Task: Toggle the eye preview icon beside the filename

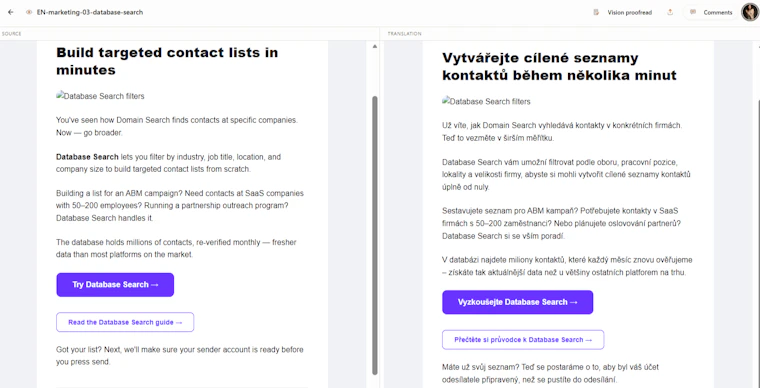Action: (29, 12)
